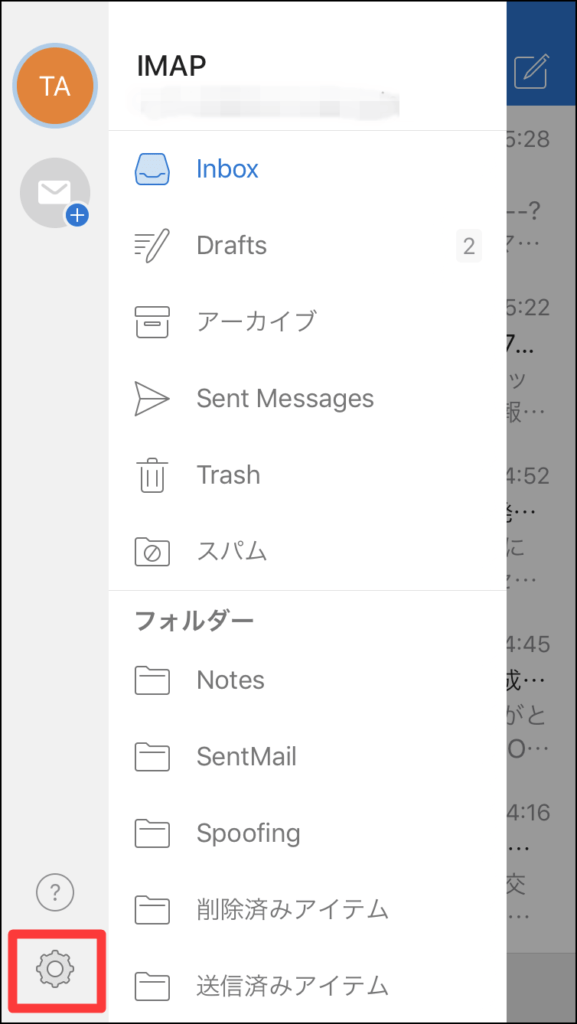Viewport: 577px width, 1024px height.
Task: Select the Spoofing folder icon
Action: click(152, 833)
